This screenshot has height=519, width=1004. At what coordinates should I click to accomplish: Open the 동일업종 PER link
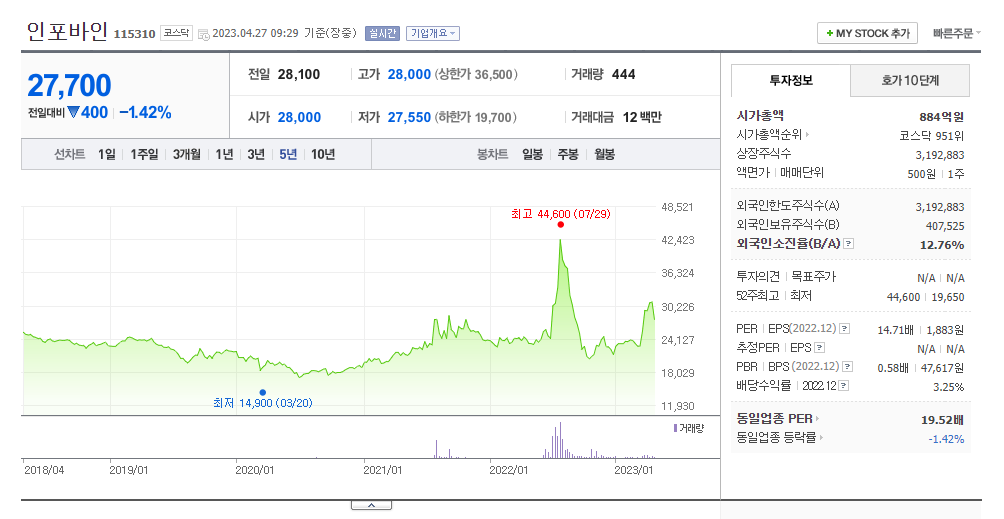click(x=777, y=419)
